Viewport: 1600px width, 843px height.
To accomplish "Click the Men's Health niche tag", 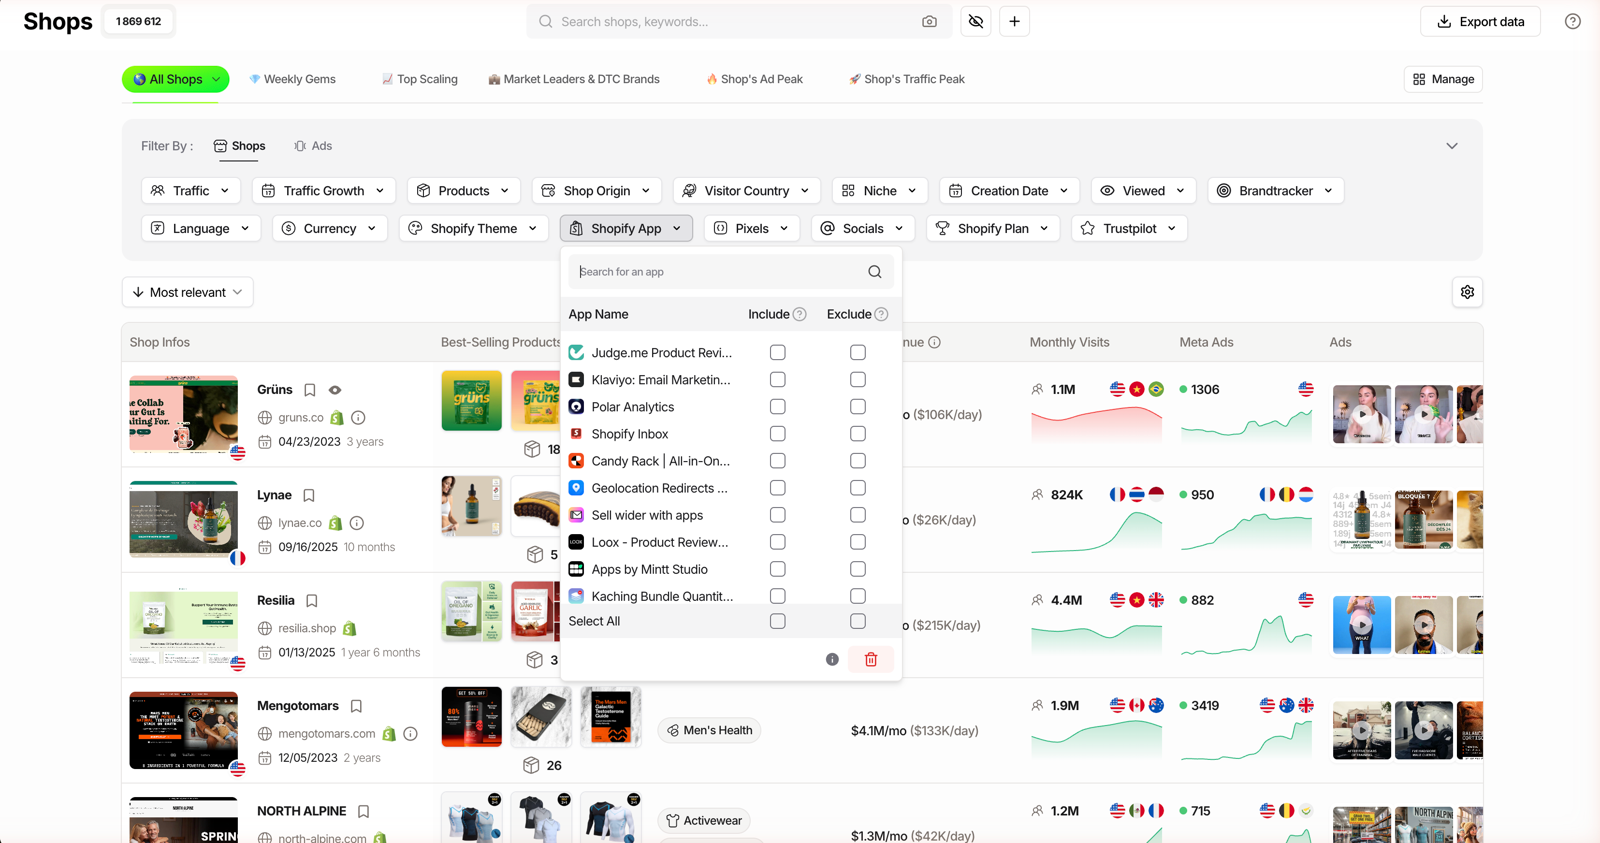I will 709,731.
